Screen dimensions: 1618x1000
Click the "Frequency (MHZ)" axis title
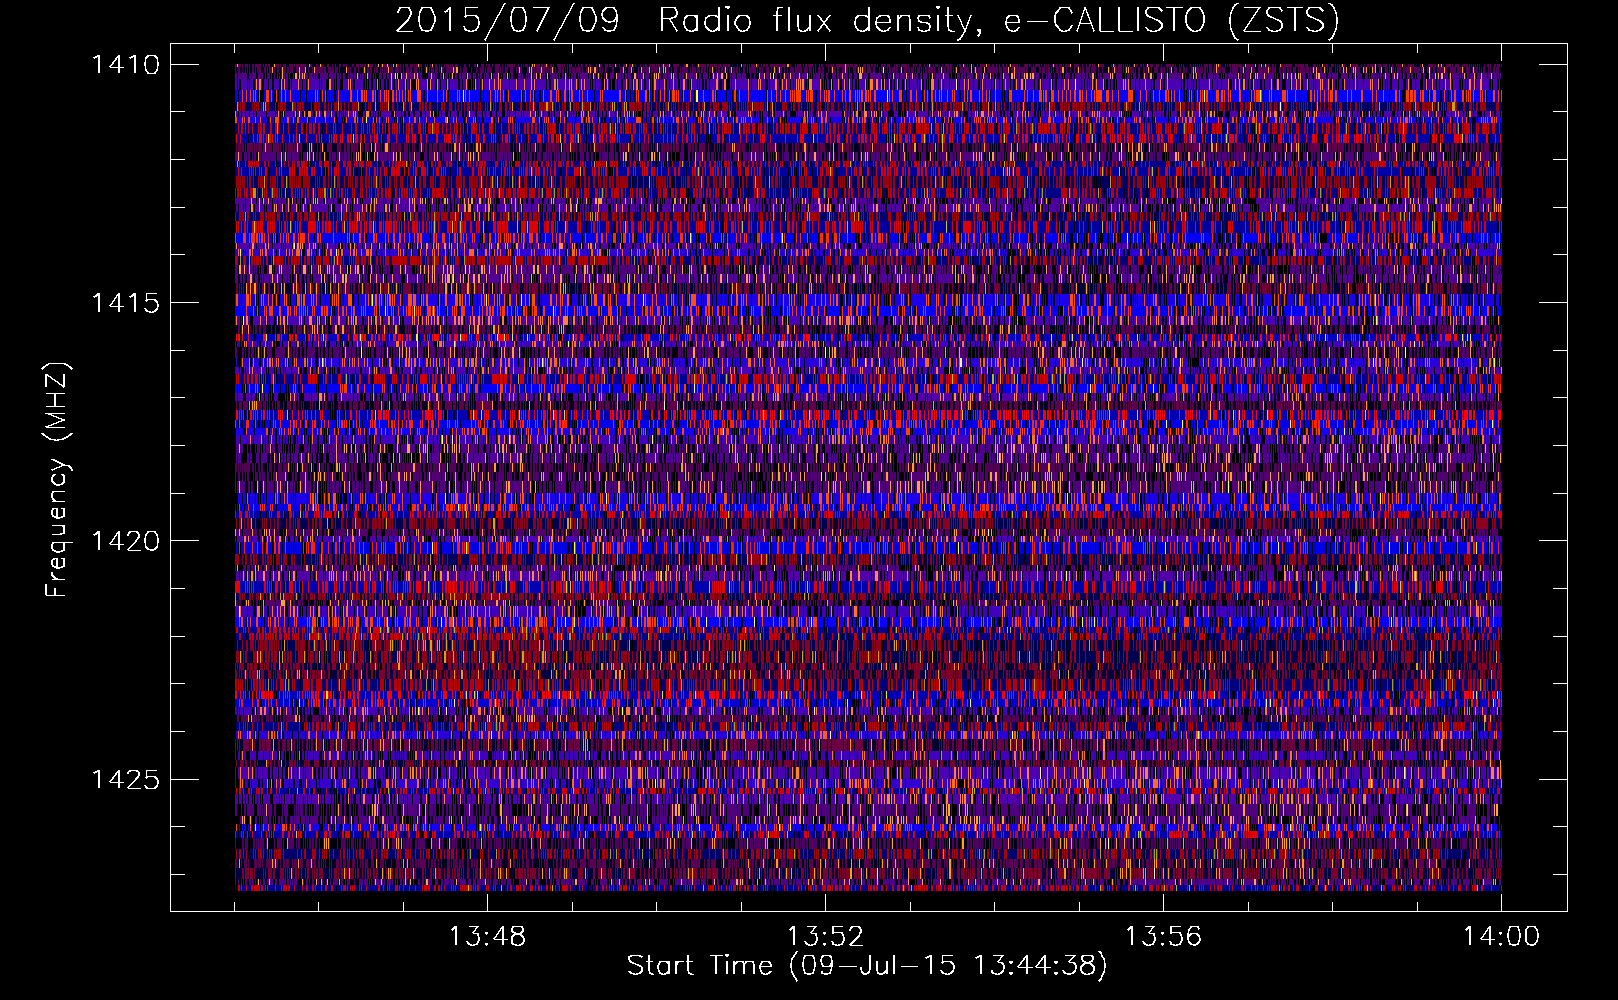click(x=58, y=480)
